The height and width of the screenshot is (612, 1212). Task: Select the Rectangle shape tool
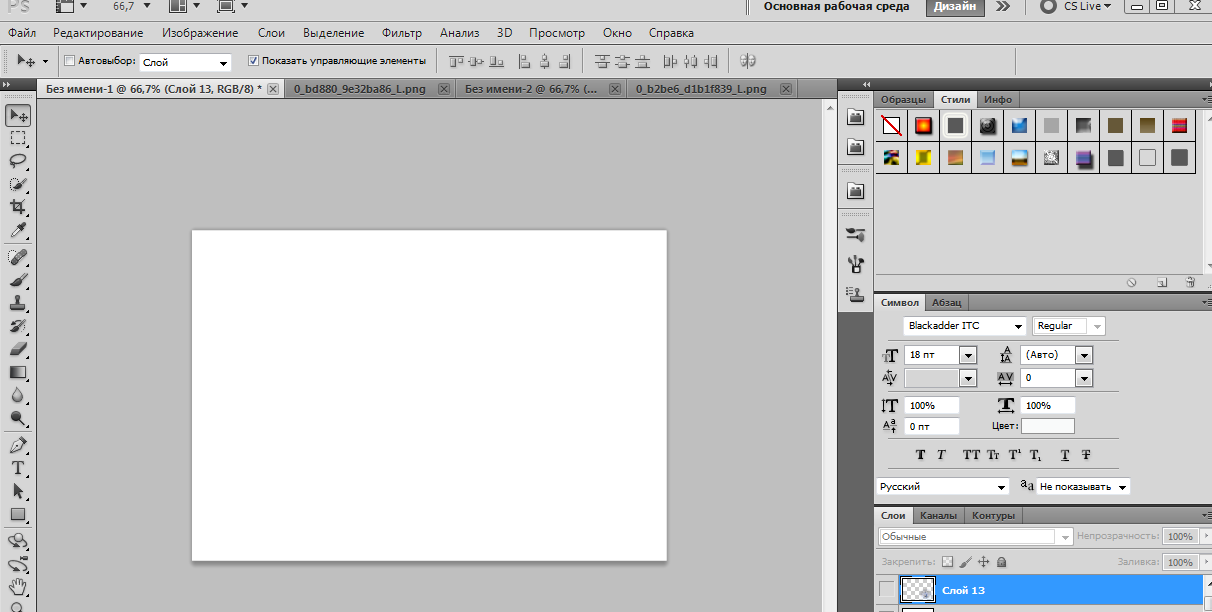click(18, 515)
